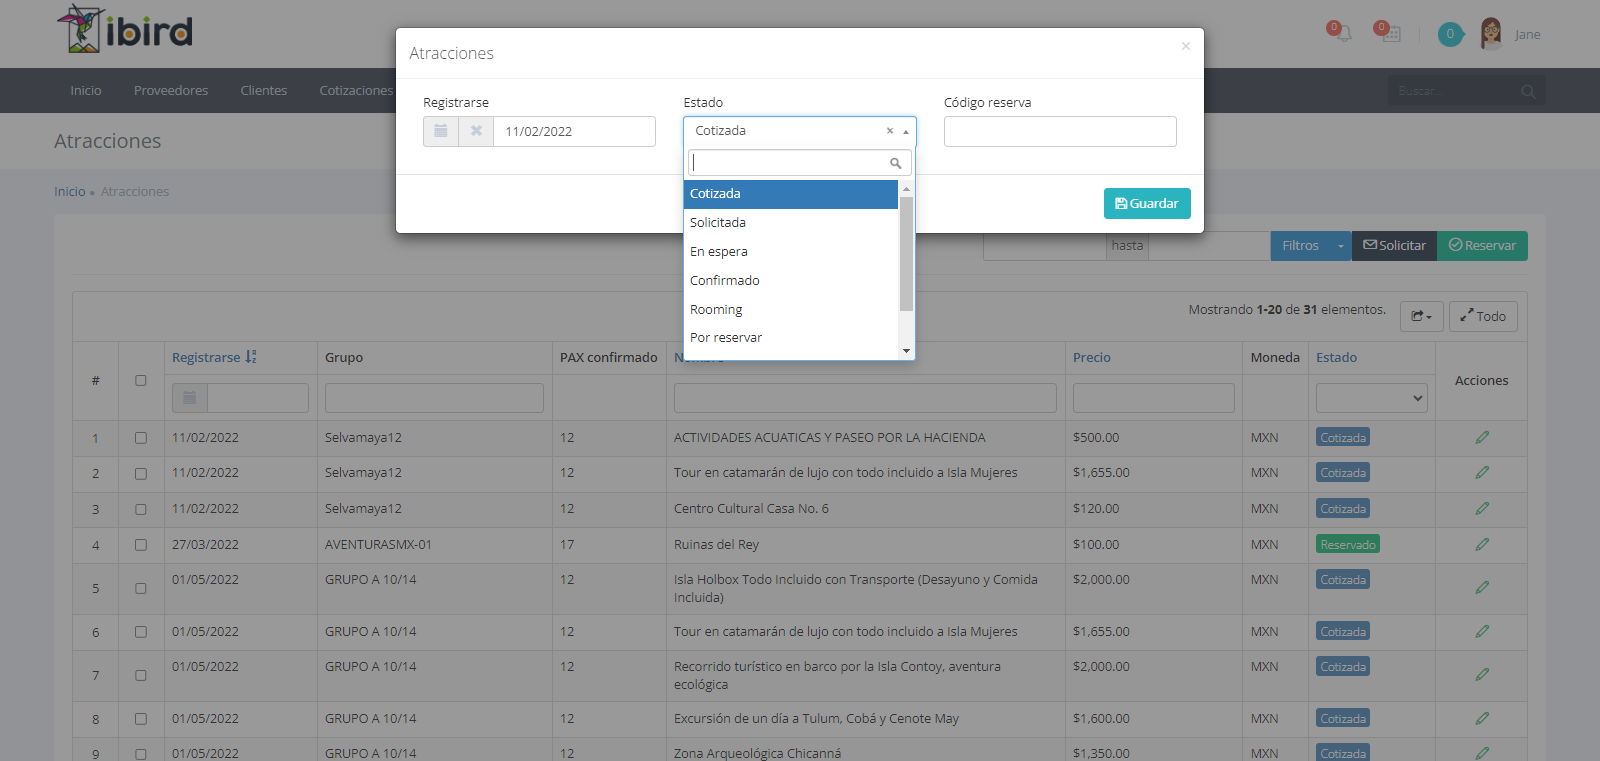Close the Atracciones dialog

(1185, 46)
